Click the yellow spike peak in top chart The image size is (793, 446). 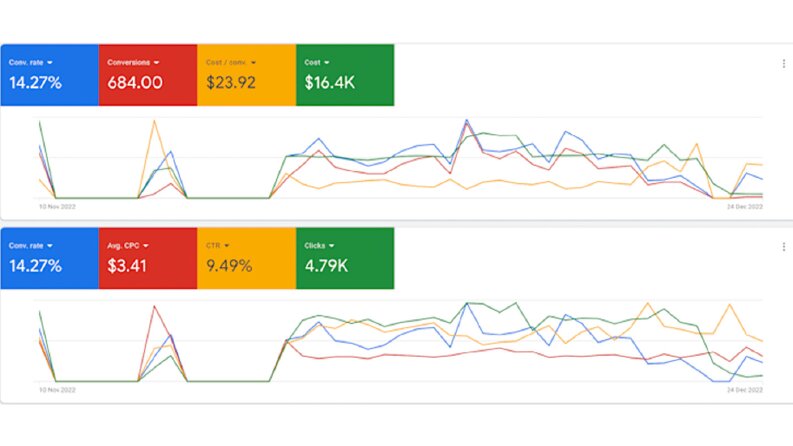(x=154, y=121)
